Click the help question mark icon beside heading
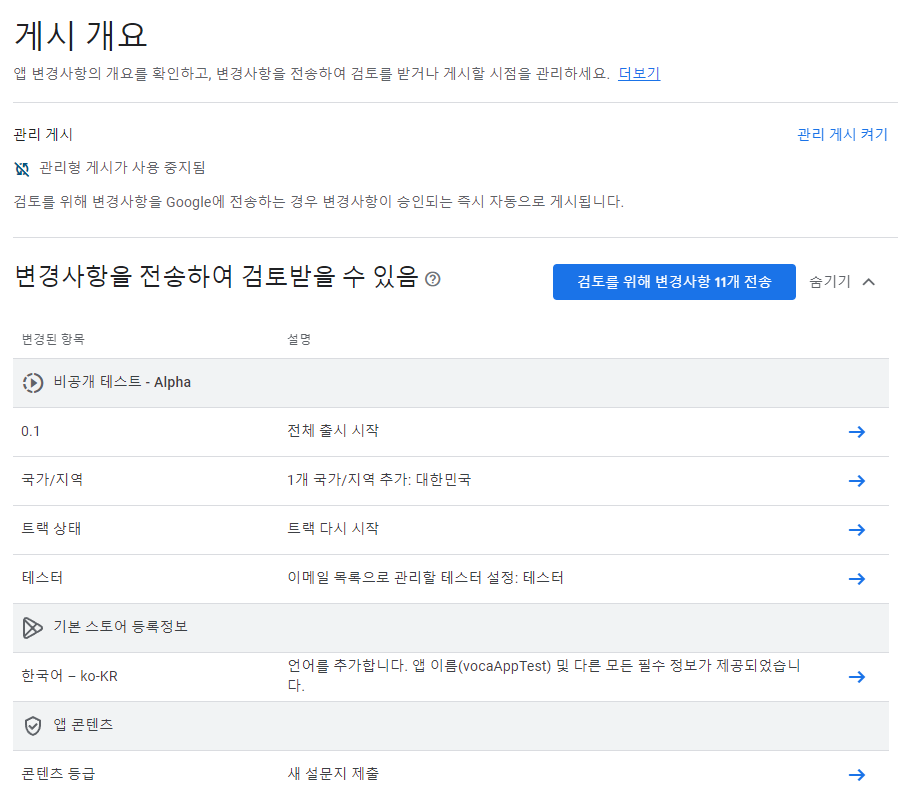898x794 pixels. [433, 279]
